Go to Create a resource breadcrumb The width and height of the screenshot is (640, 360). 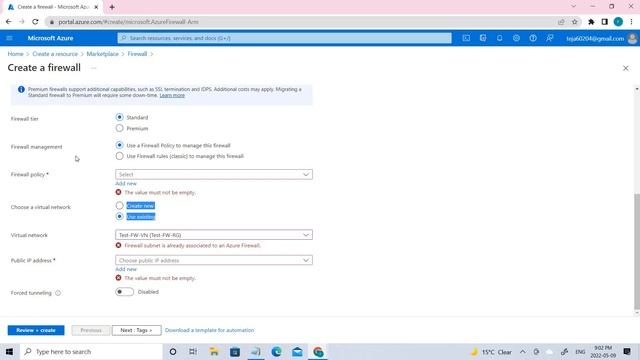click(x=55, y=54)
